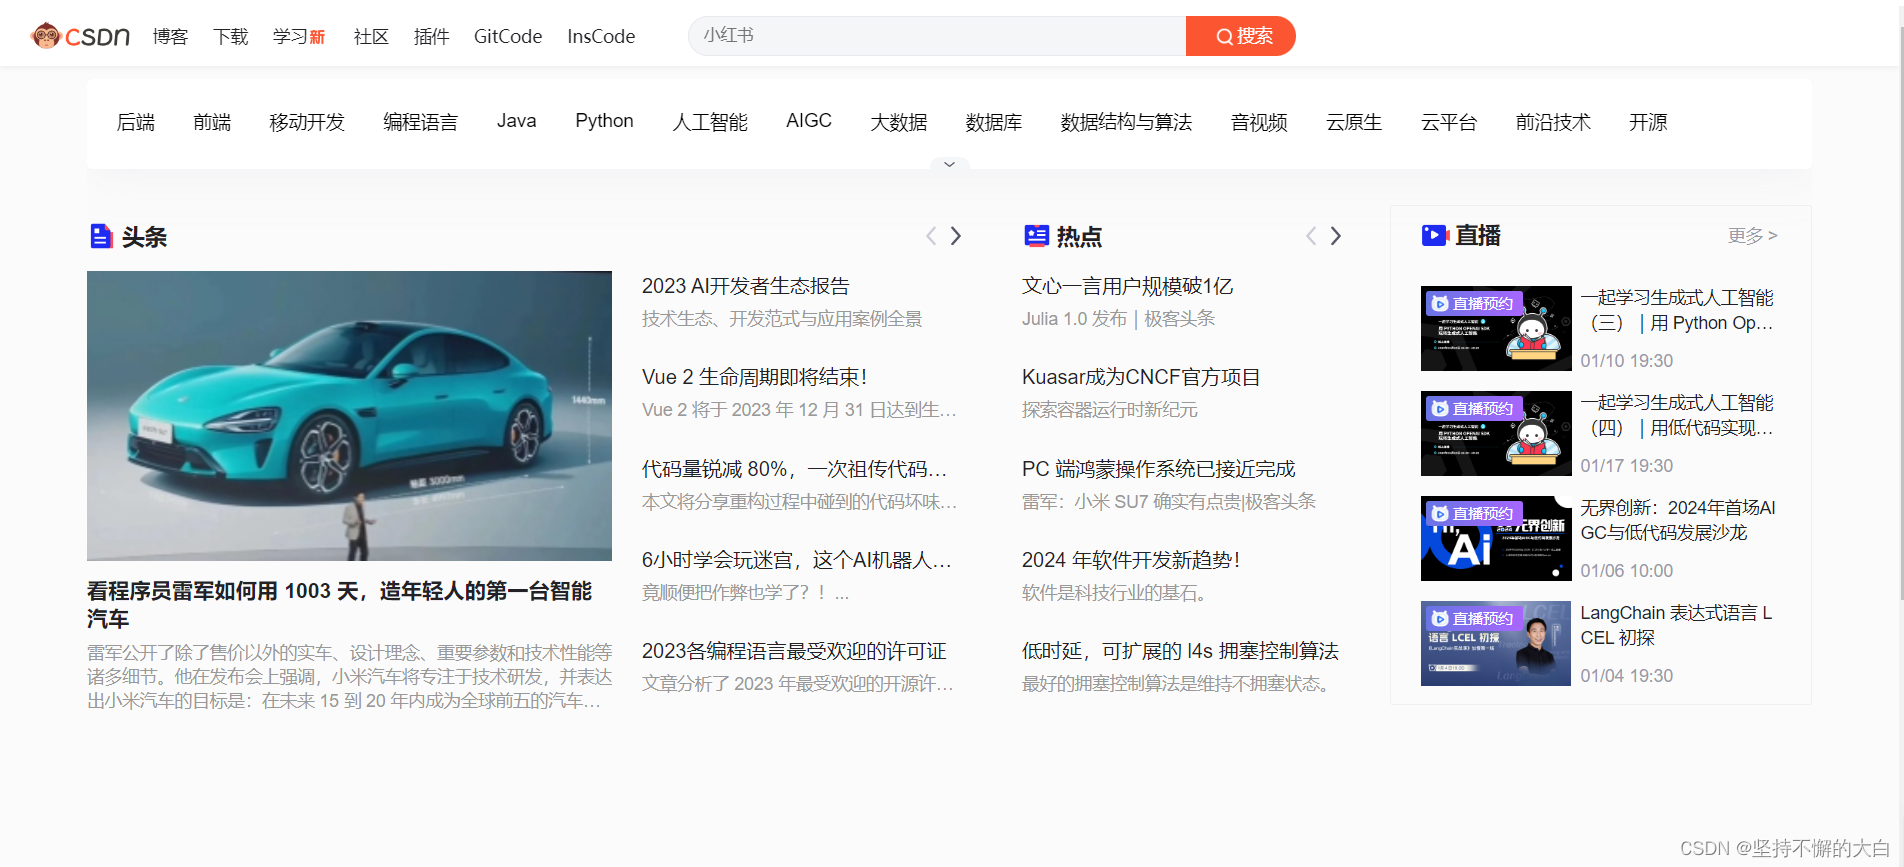This screenshot has width=1904, height=867.
Task: Open 代码量锐减 80% article
Action: (x=794, y=469)
